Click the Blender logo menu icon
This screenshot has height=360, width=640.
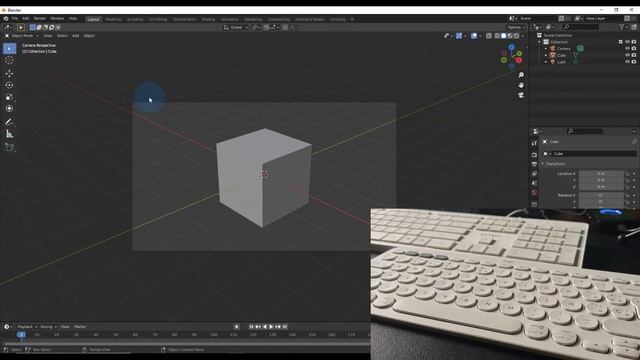pyautogui.click(x=6, y=18)
